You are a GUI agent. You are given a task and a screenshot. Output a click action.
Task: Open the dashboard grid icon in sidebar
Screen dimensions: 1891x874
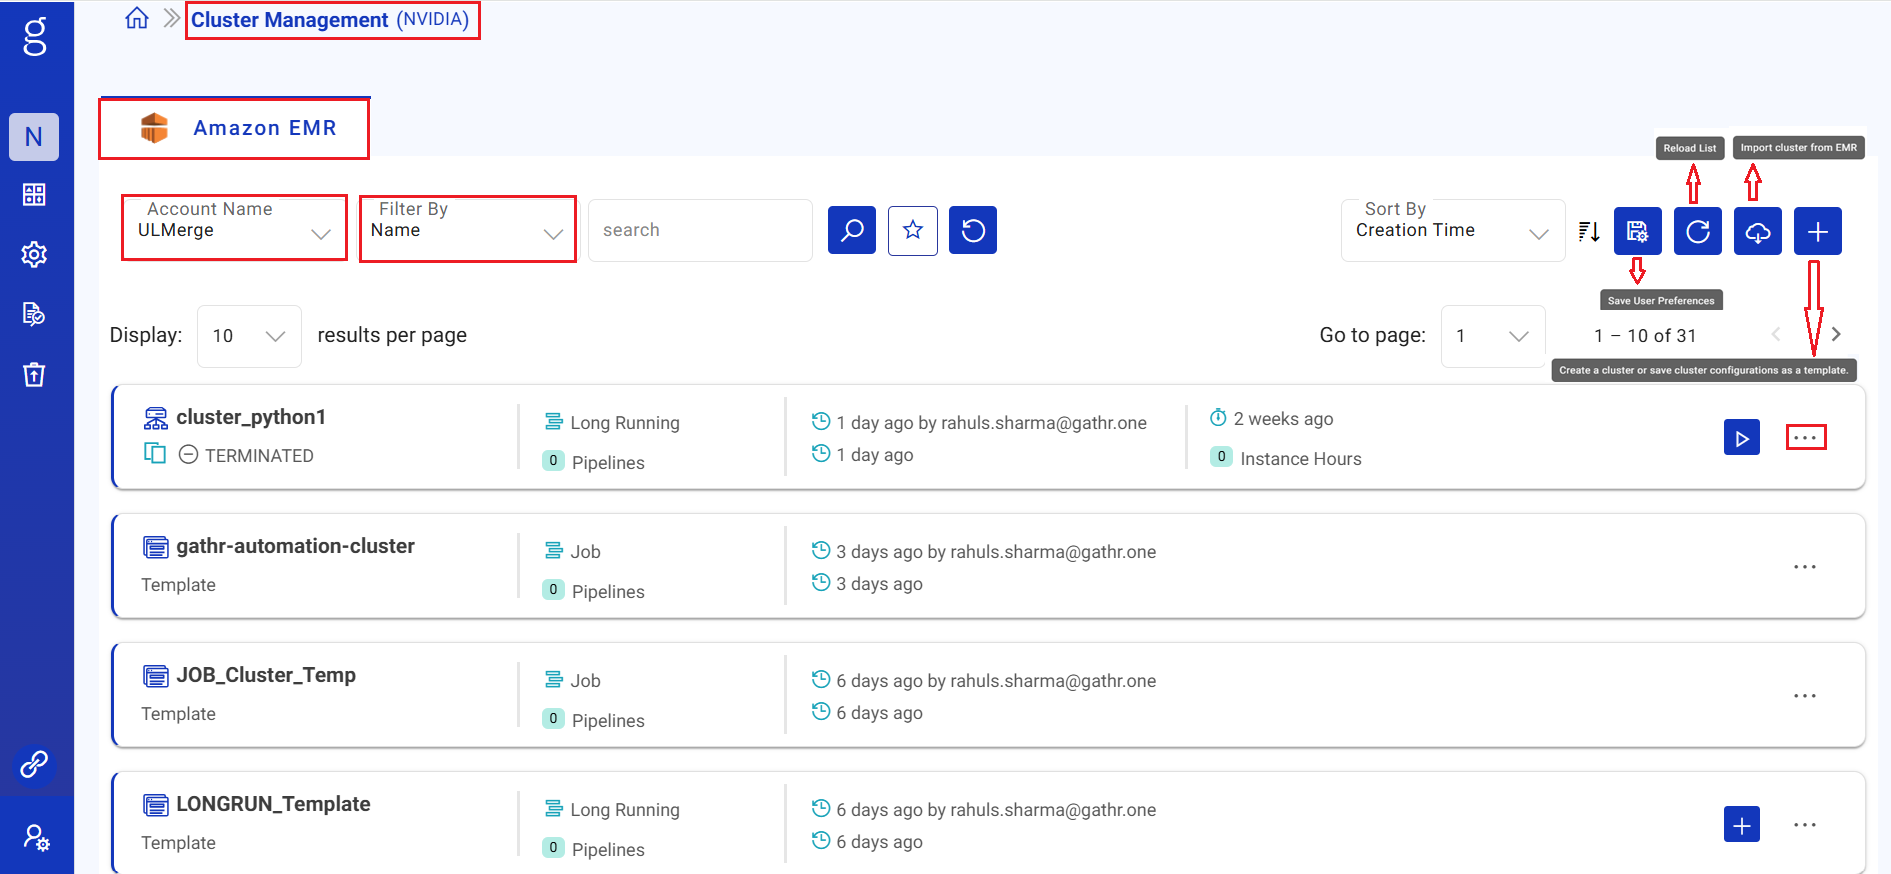click(x=34, y=194)
